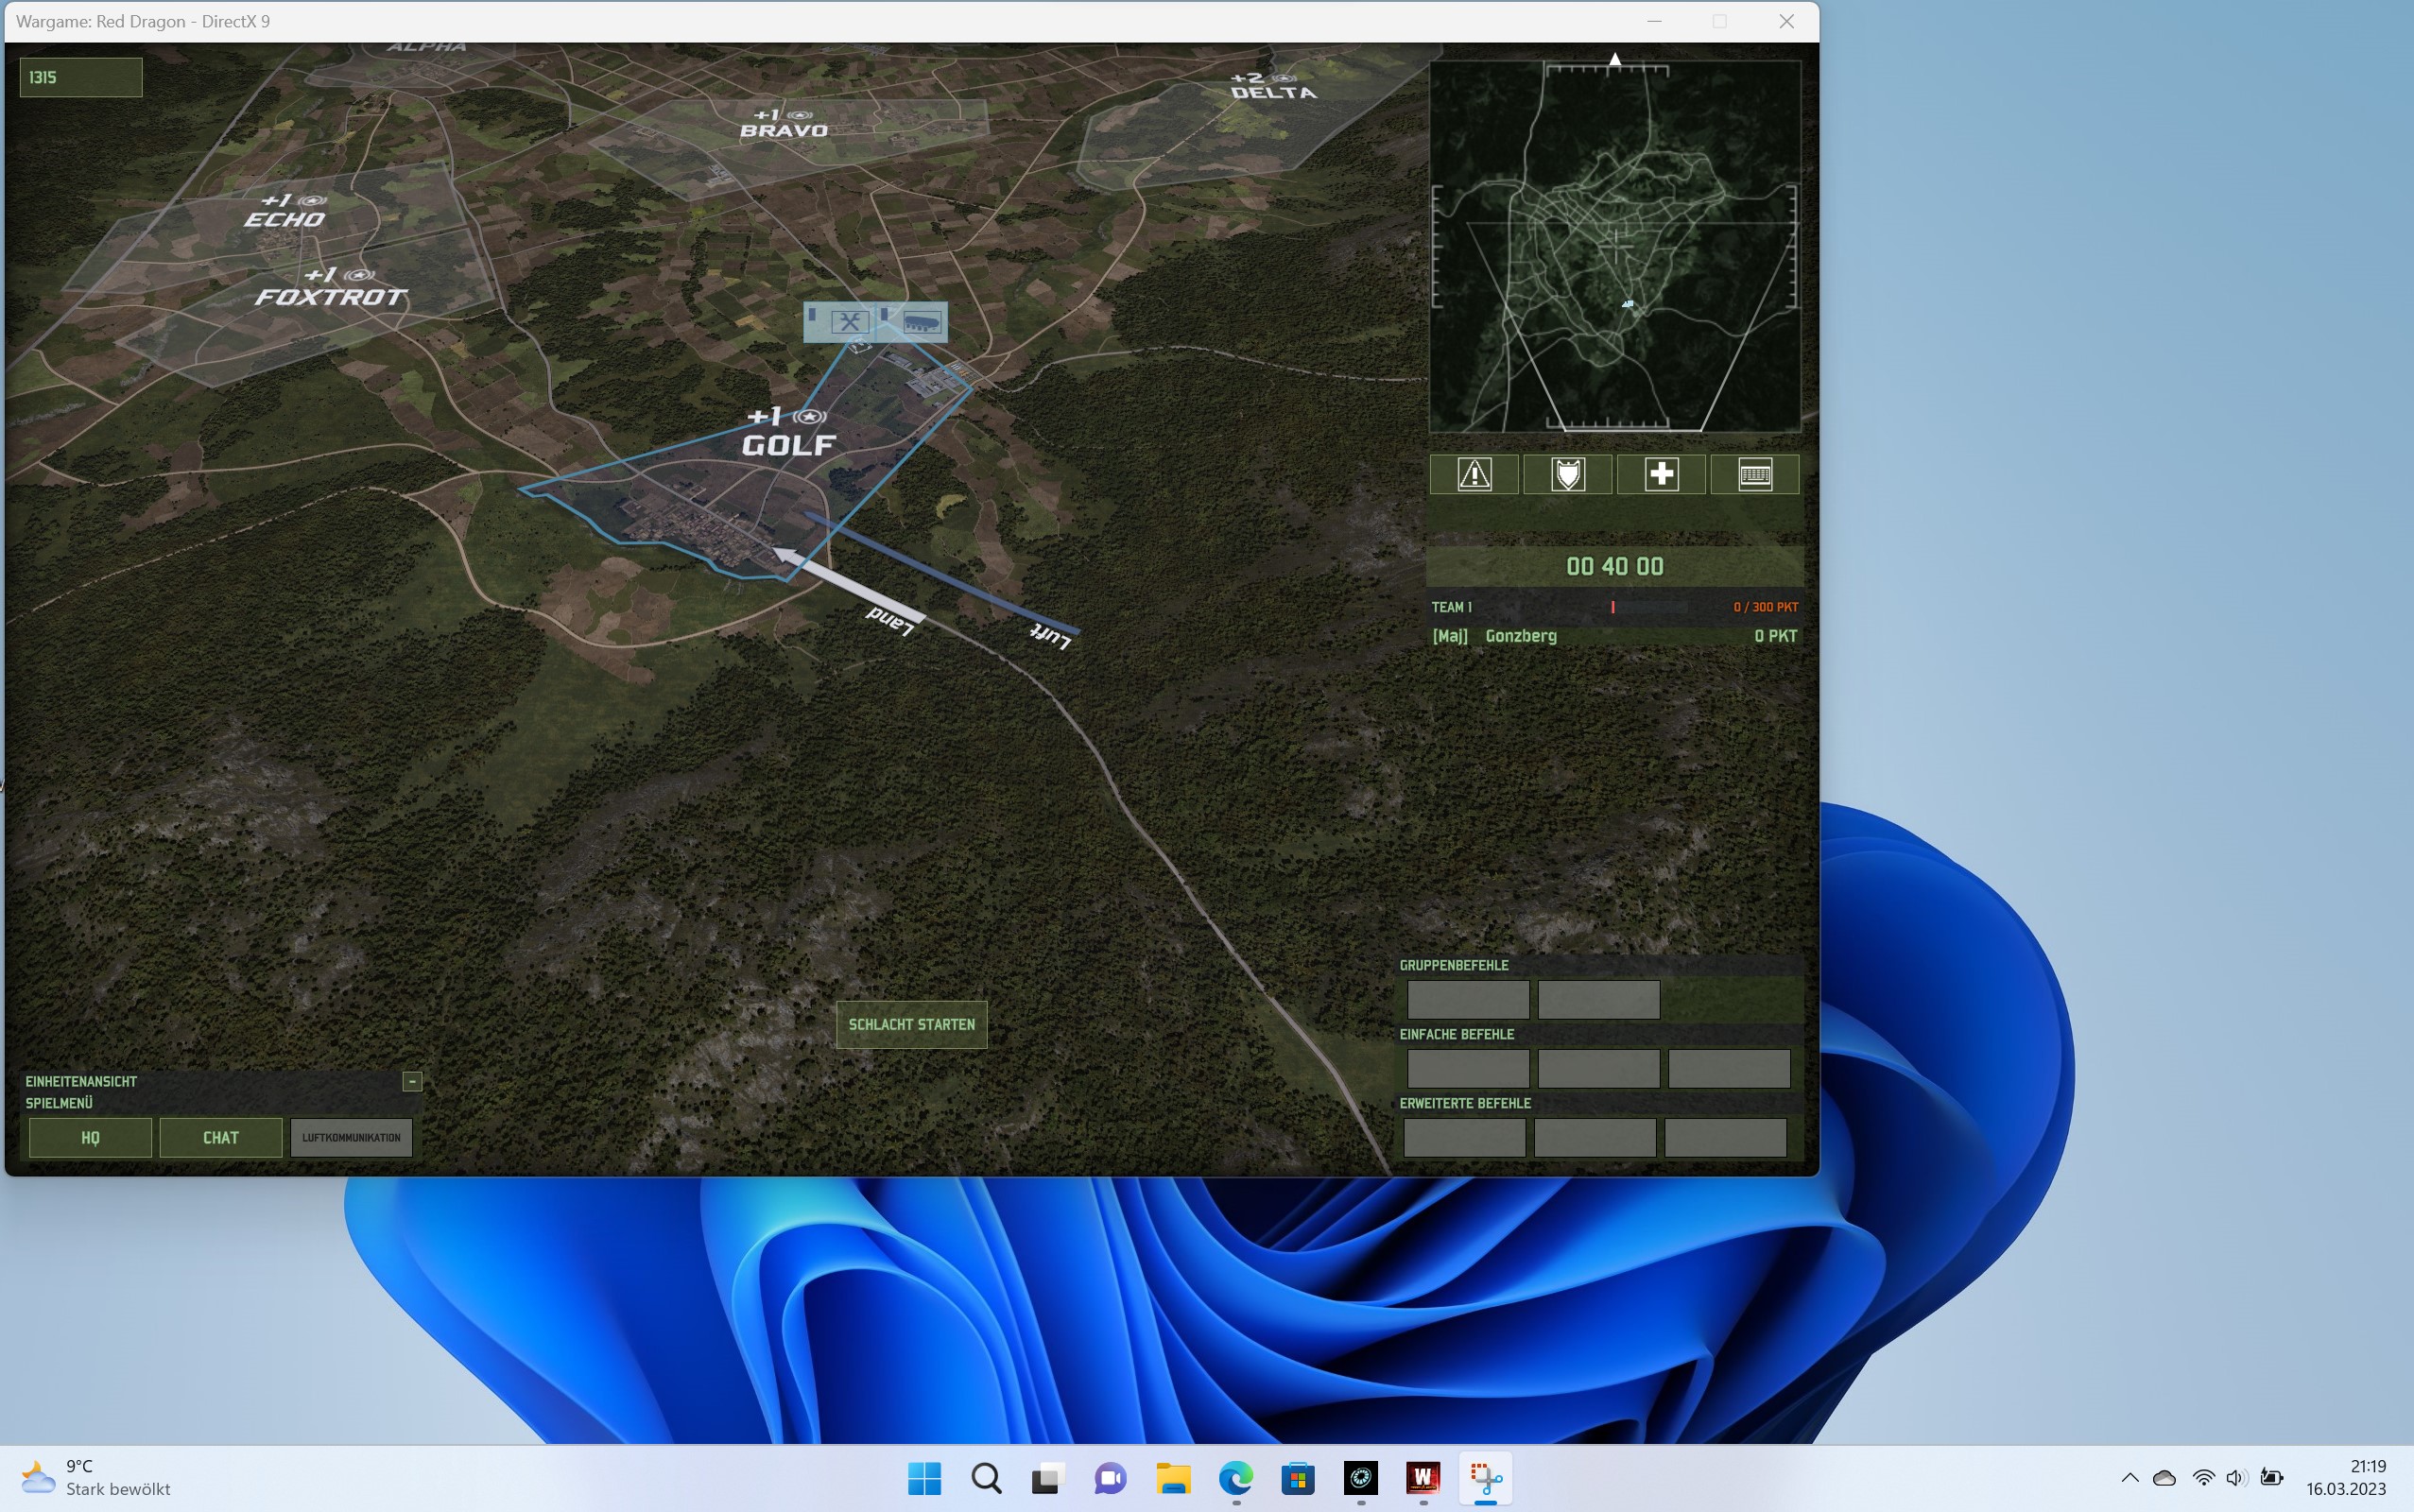Open the Snipping Tool taskbar icon
The image size is (2414, 1512).
(1485, 1478)
